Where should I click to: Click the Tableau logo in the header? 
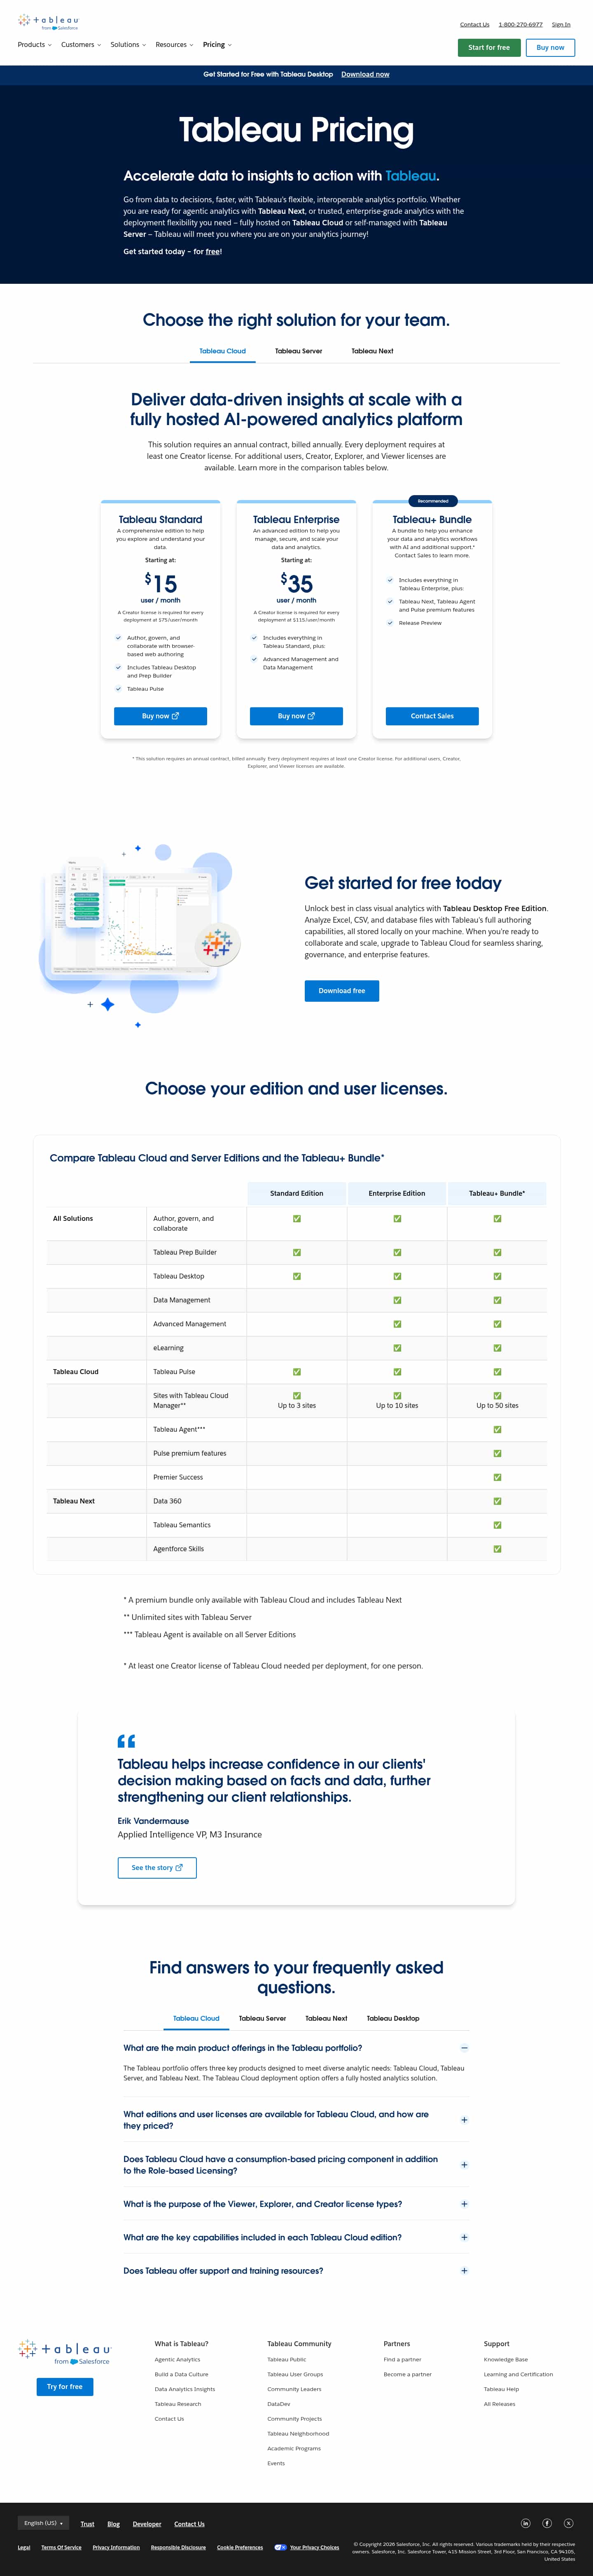coord(47,22)
